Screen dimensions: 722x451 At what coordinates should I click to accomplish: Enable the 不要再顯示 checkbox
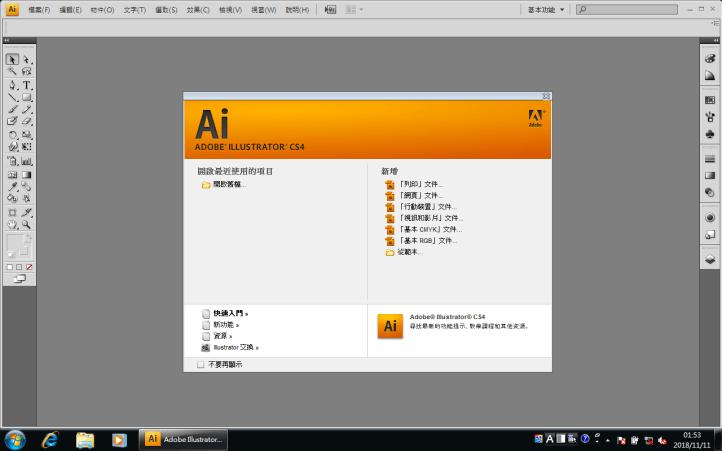(x=201, y=365)
